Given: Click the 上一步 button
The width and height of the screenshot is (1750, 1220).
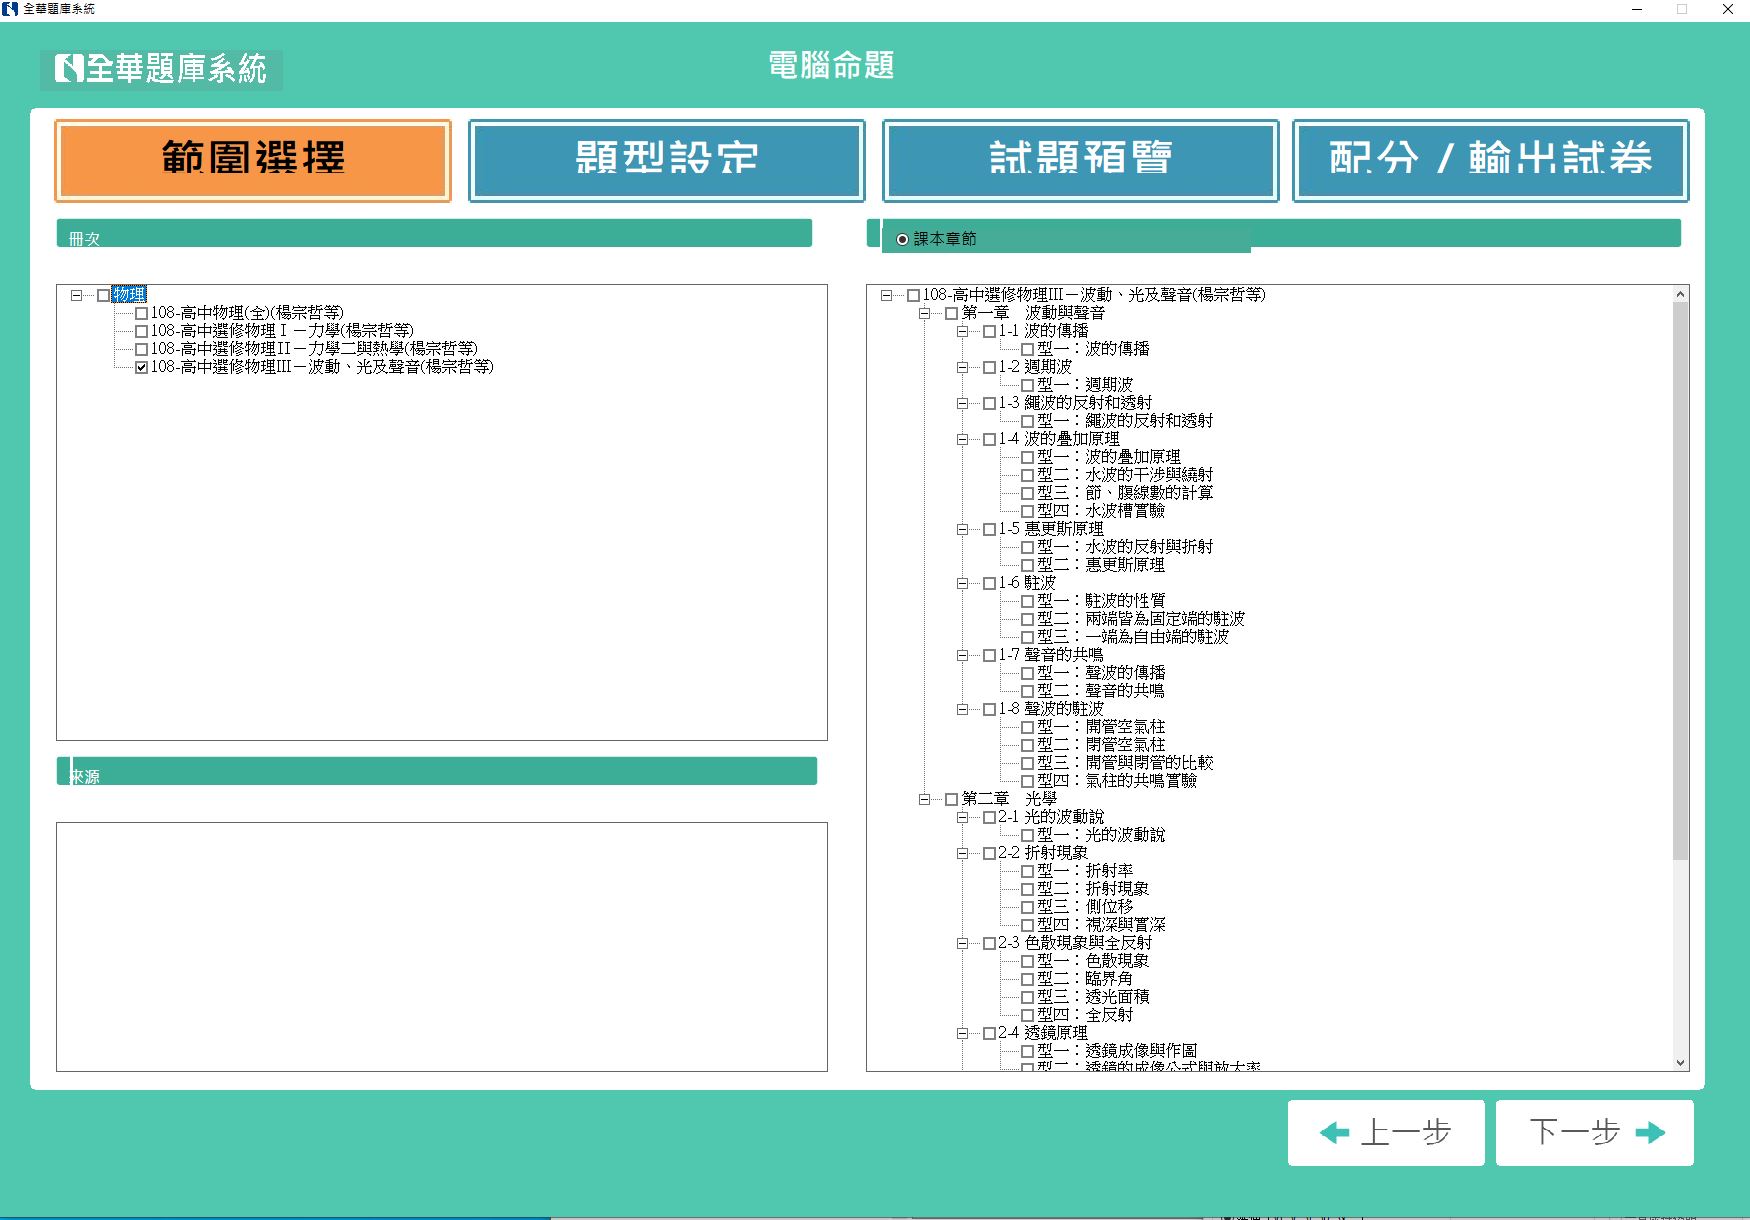Looking at the screenshot, I should [1386, 1133].
